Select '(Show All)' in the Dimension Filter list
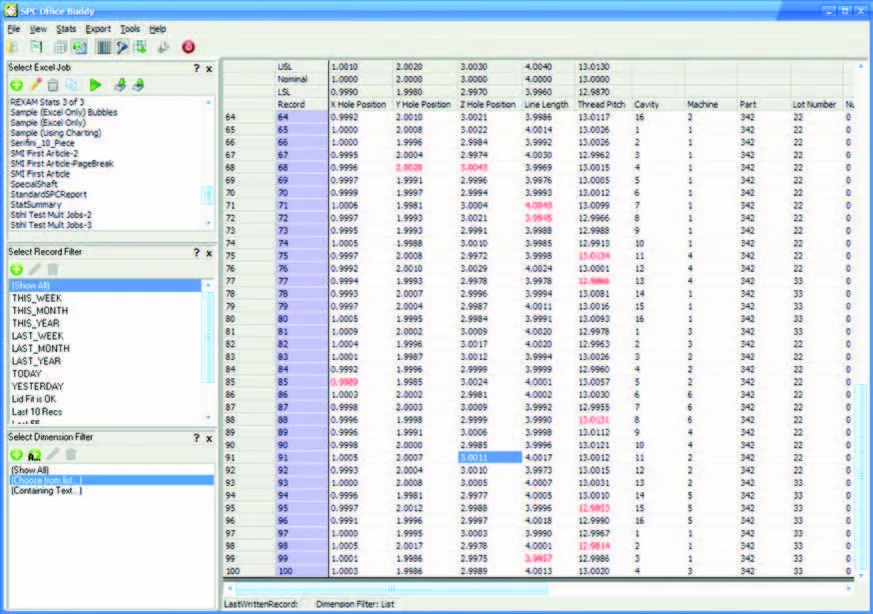 (x=30, y=470)
